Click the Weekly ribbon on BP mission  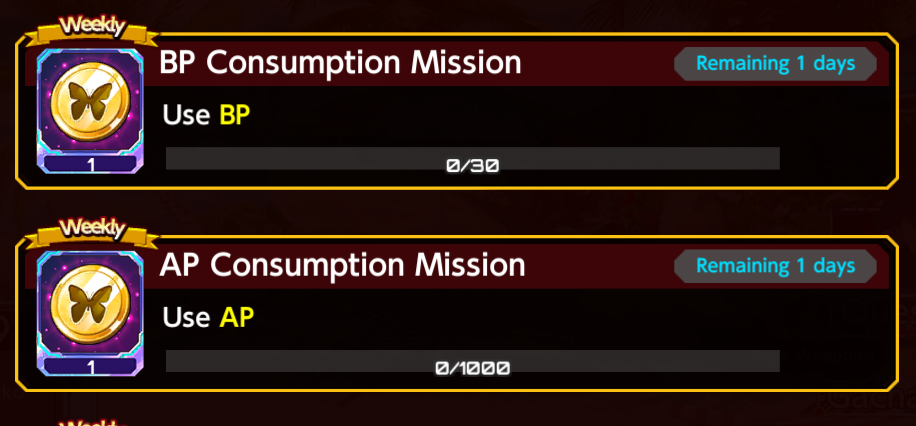coord(92,28)
